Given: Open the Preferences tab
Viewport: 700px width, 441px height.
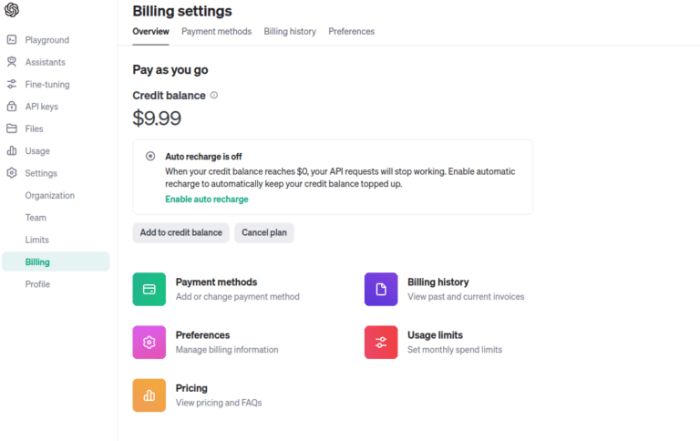Looking at the screenshot, I should [351, 32].
